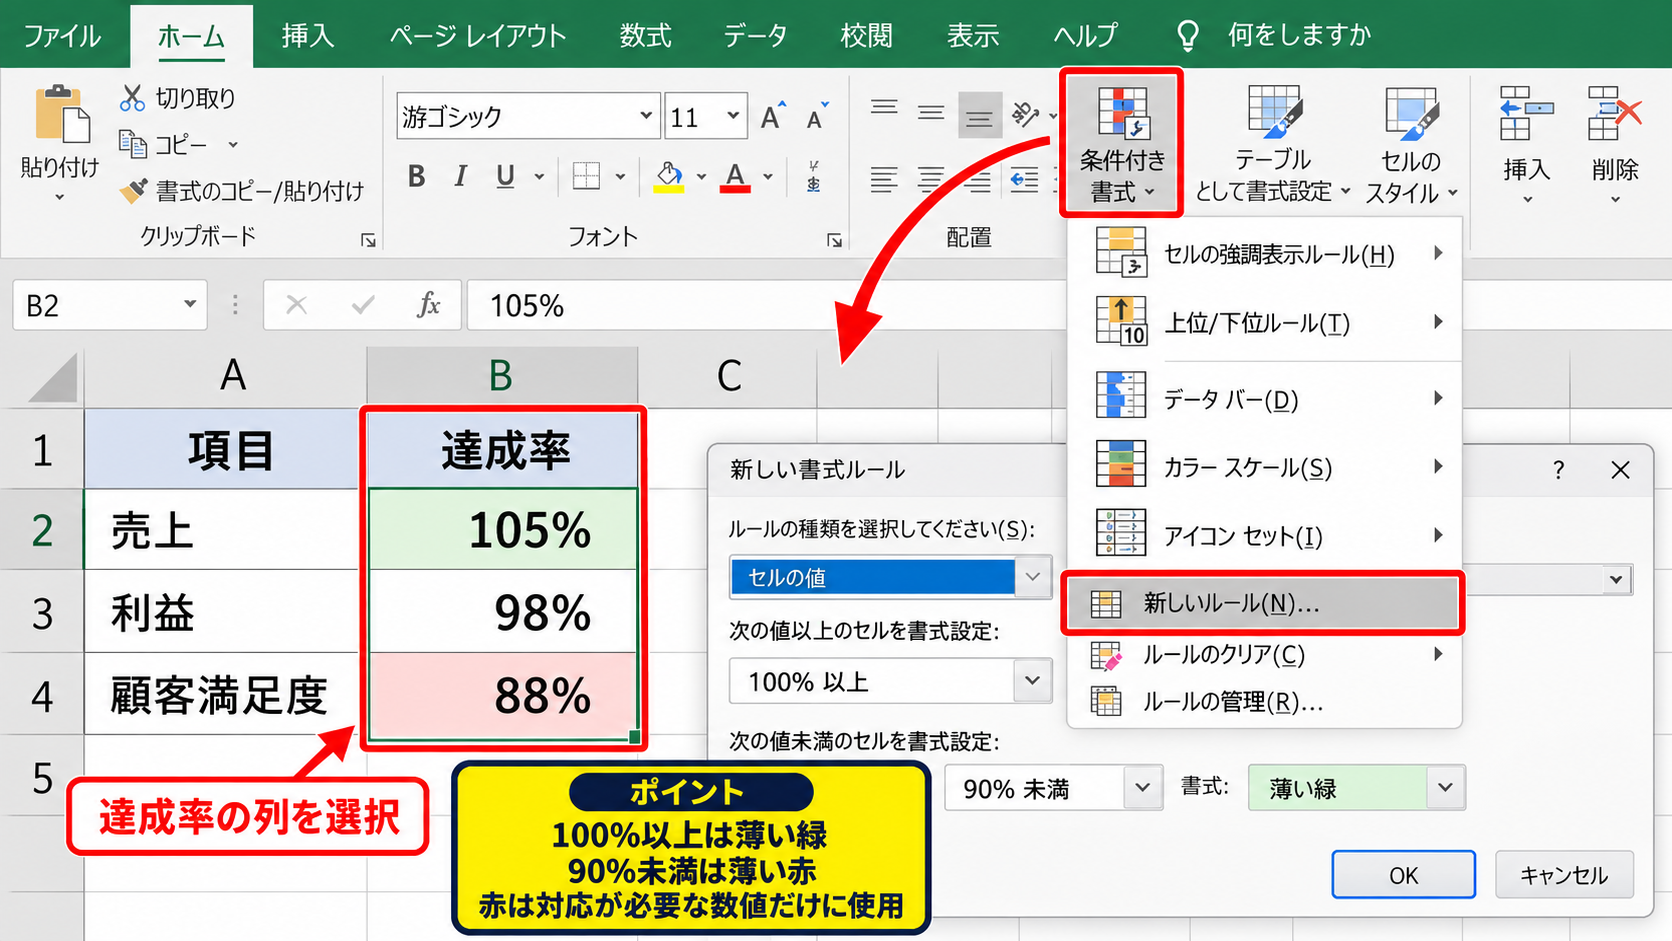Click the OK button in dialog
Image resolution: width=1672 pixels, height=941 pixels.
(x=1403, y=875)
